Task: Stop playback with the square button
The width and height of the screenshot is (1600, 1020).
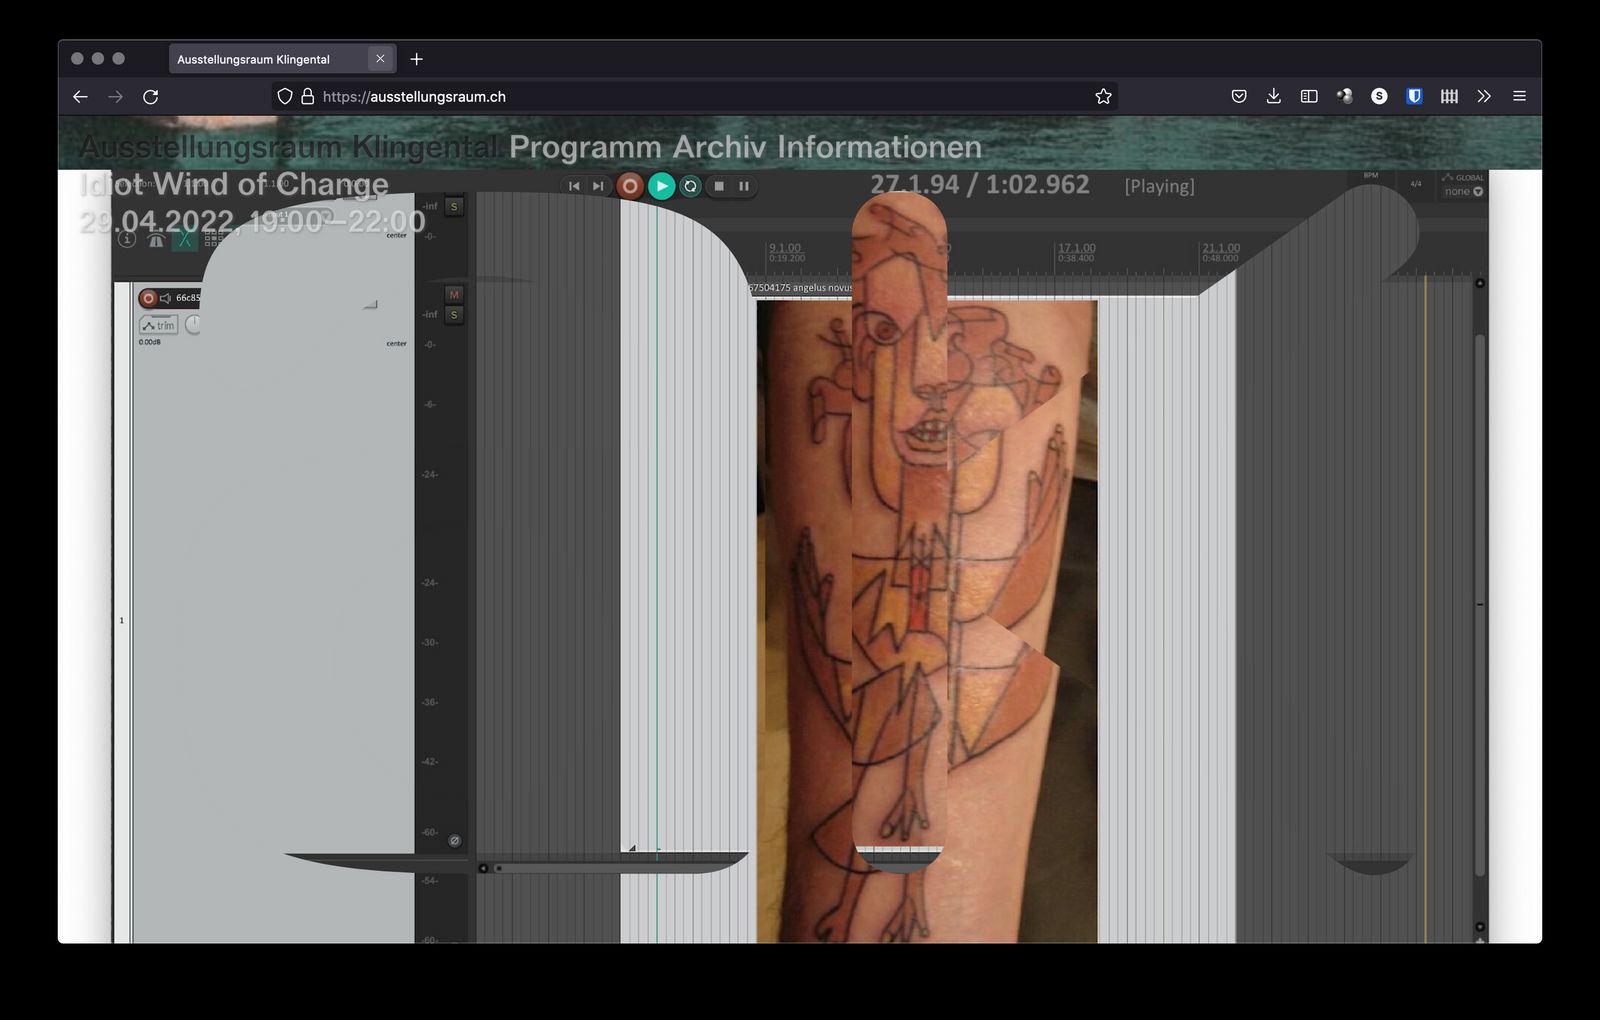Action: pyautogui.click(x=719, y=186)
